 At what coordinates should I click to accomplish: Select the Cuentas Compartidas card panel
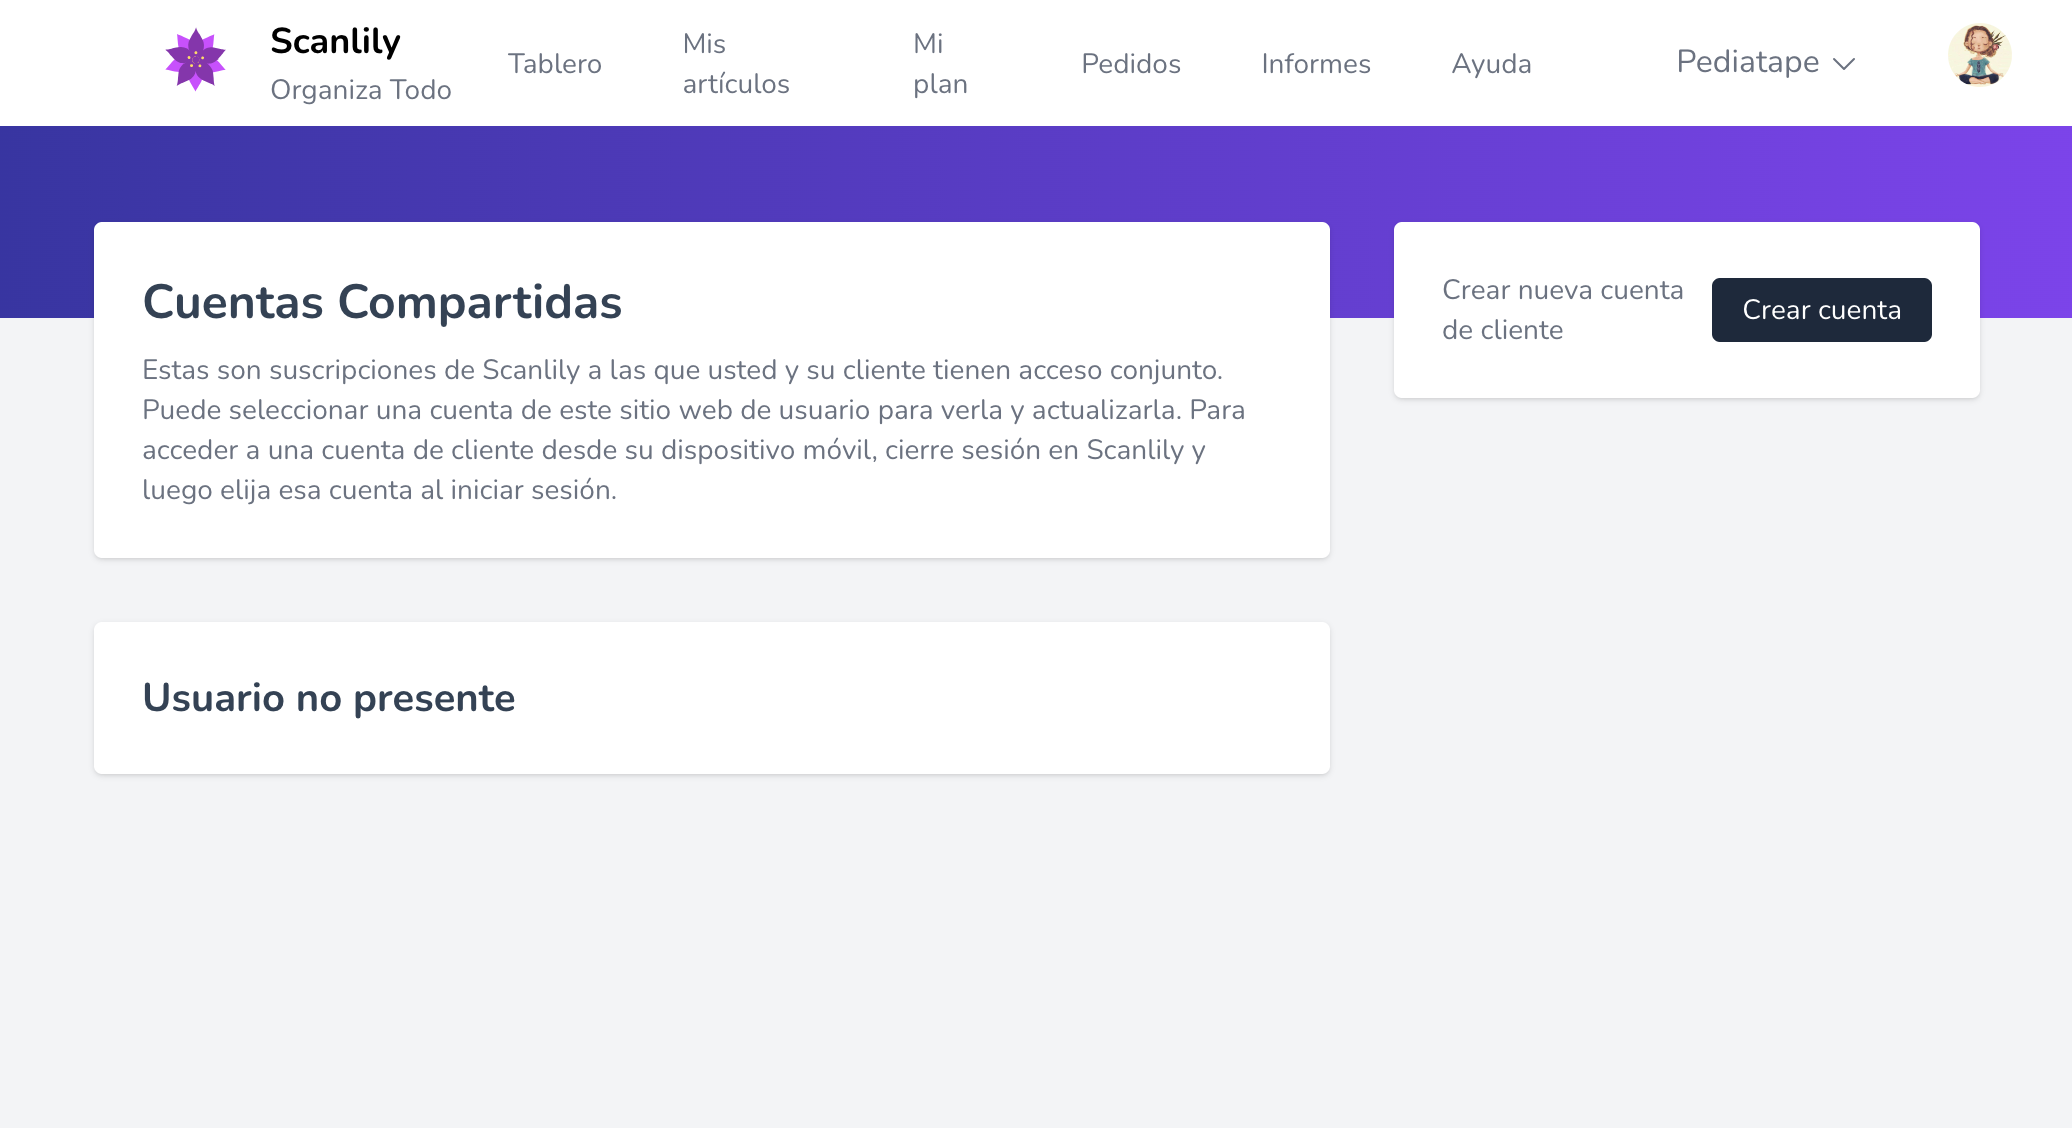coord(712,389)
